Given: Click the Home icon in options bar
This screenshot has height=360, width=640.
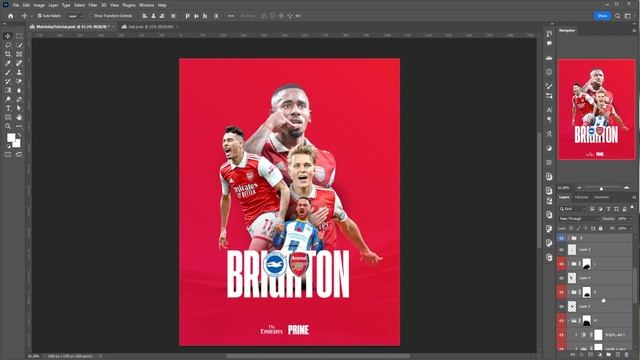Looking at the screenshot, I should click(x=11, y=16).
